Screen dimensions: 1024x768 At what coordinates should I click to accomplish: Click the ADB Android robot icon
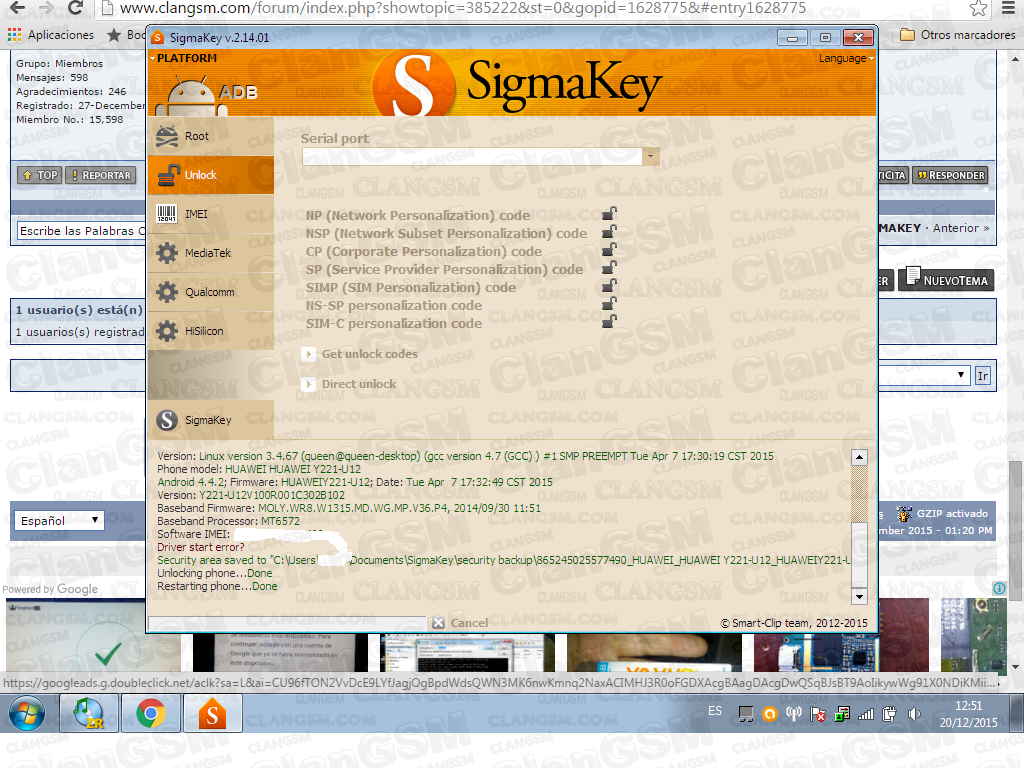click(192, 96)
